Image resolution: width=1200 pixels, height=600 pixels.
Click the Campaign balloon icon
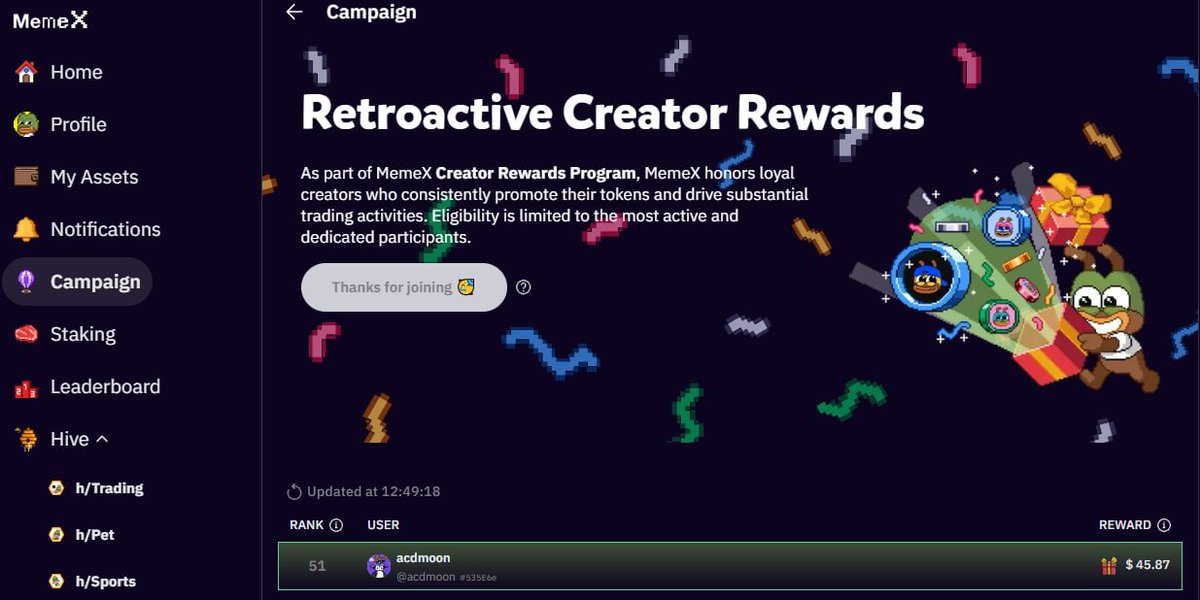click(x=26, y=281)
